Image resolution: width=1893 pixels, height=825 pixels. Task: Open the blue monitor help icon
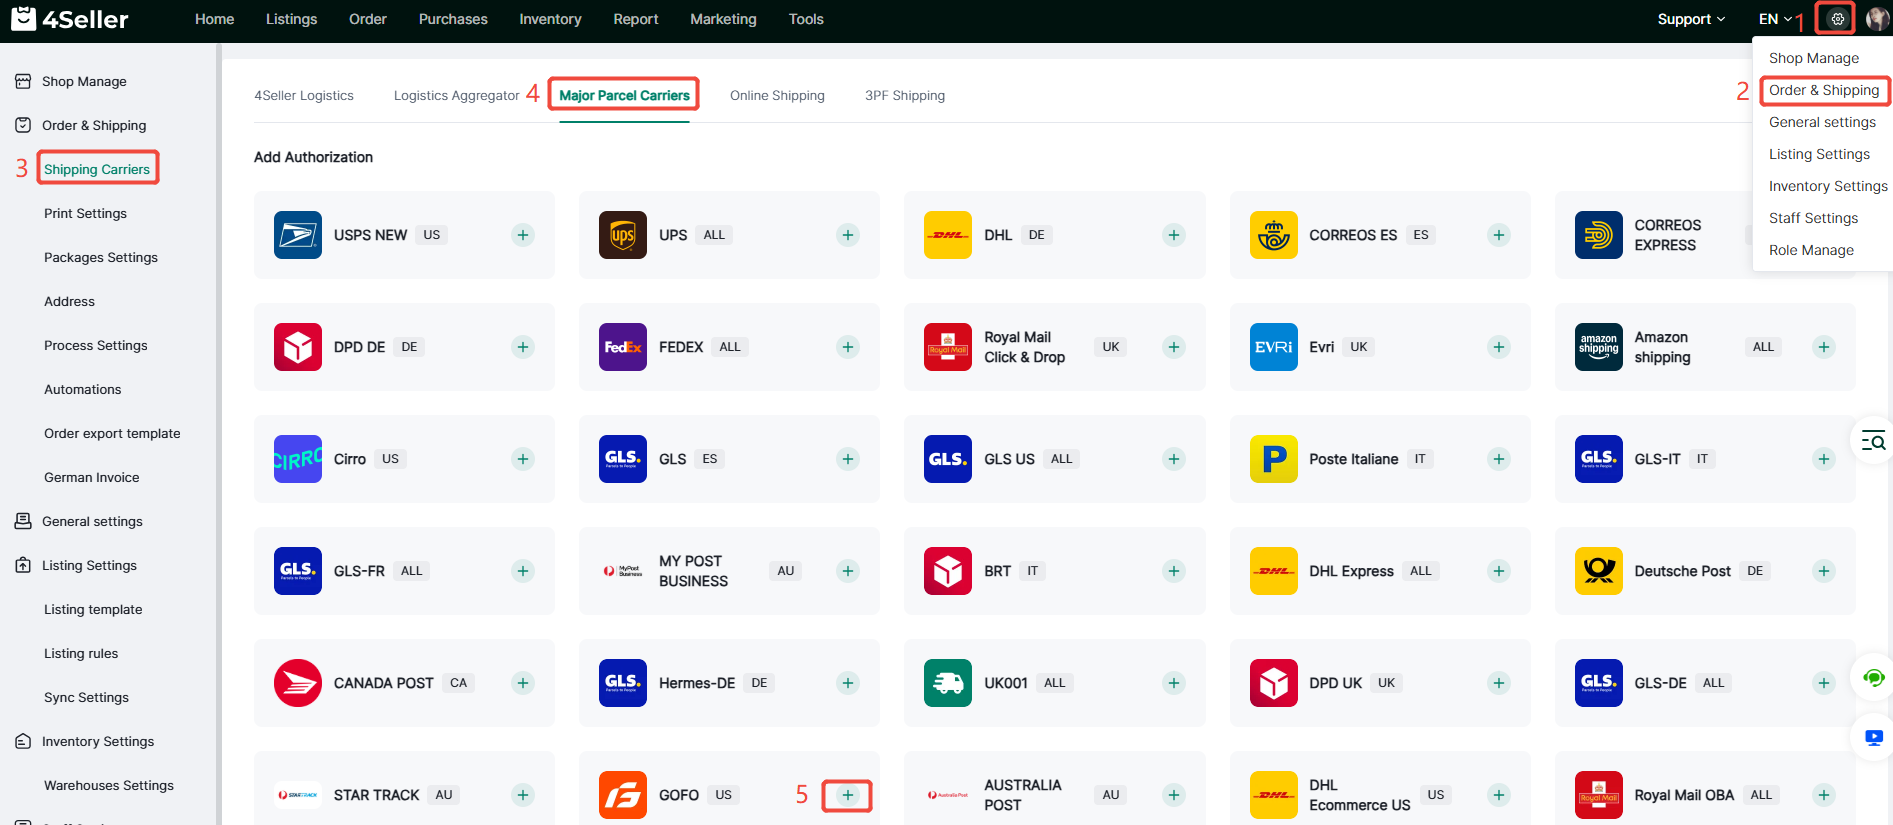tap(1873, 738)
